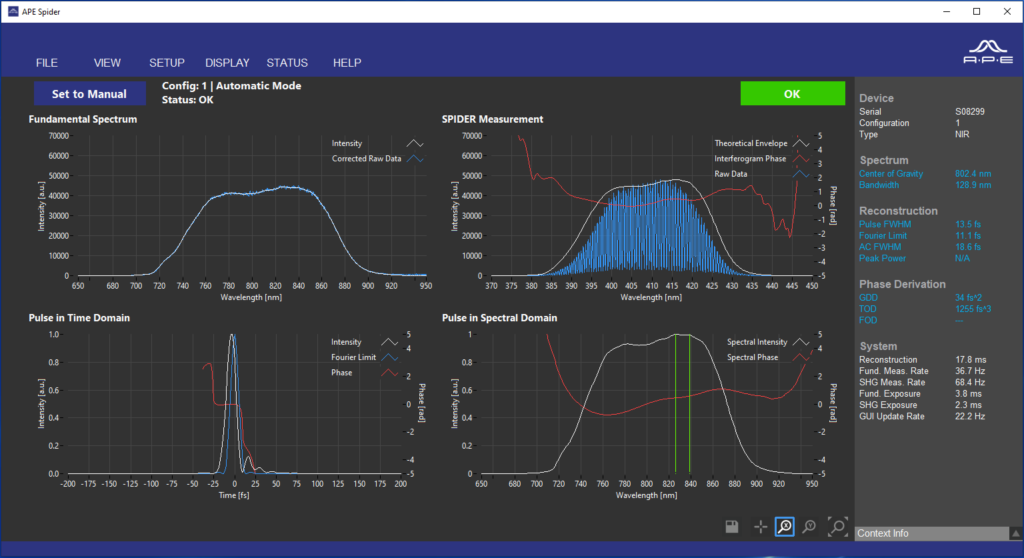1024x558 pixels.
Task: Click the 34 fs^2 GDD value
Action: coord(968,298)
